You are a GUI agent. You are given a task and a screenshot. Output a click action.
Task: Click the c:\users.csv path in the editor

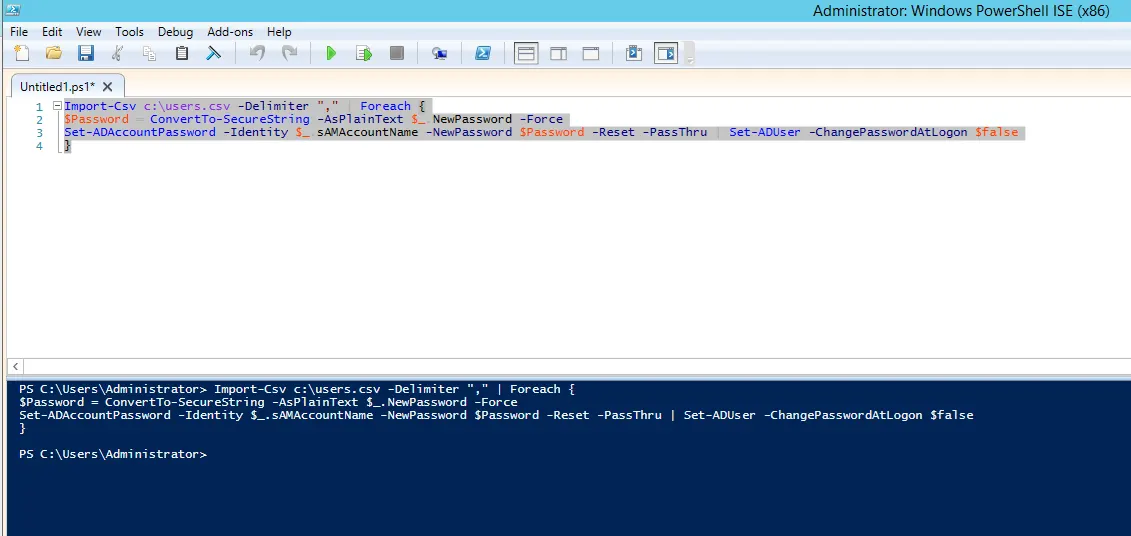point(187,106)
